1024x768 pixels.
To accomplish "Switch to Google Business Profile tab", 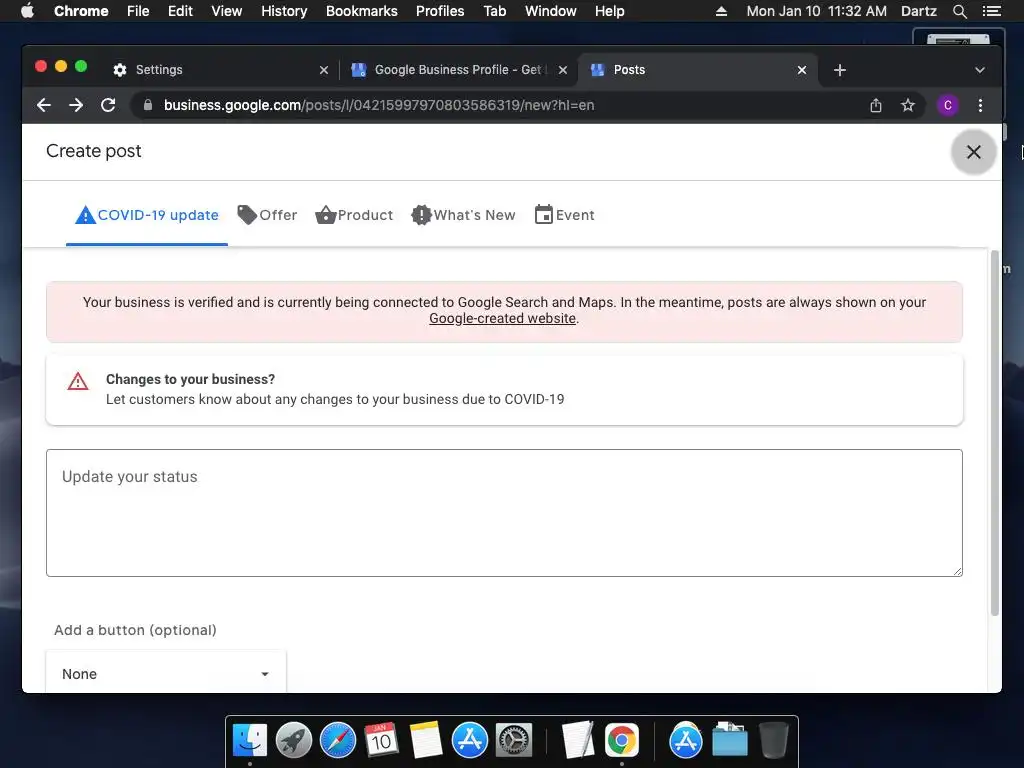I will [457, 70].
